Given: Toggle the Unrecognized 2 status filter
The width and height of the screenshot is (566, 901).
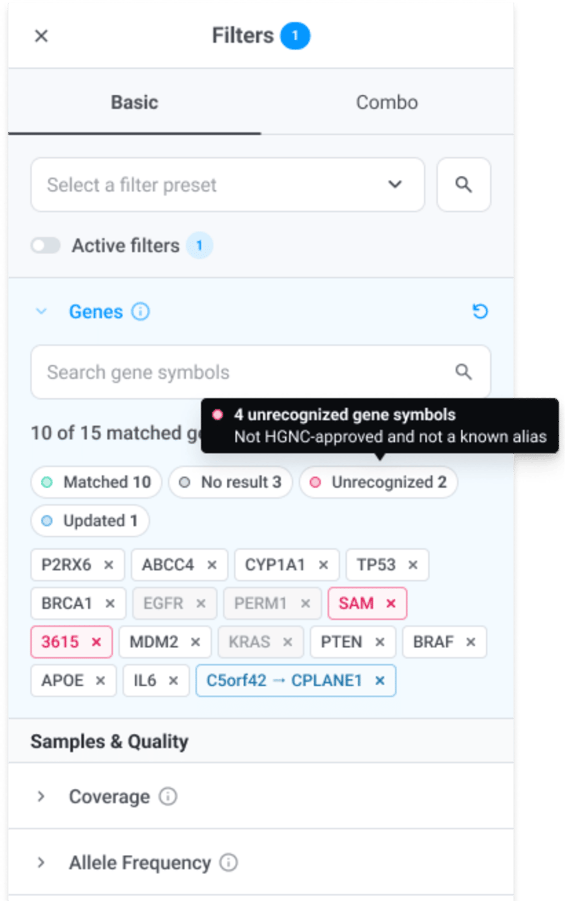Looking at the screenshot, I should (x=378, y=482).
